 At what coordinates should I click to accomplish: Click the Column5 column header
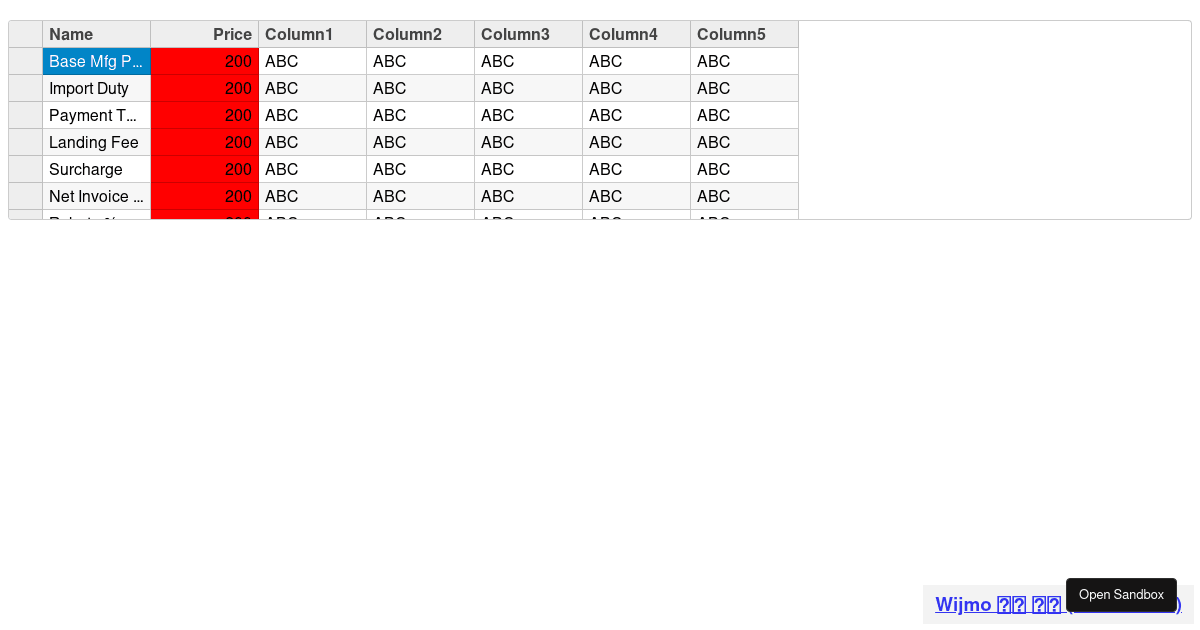click(x=744, y=34)
